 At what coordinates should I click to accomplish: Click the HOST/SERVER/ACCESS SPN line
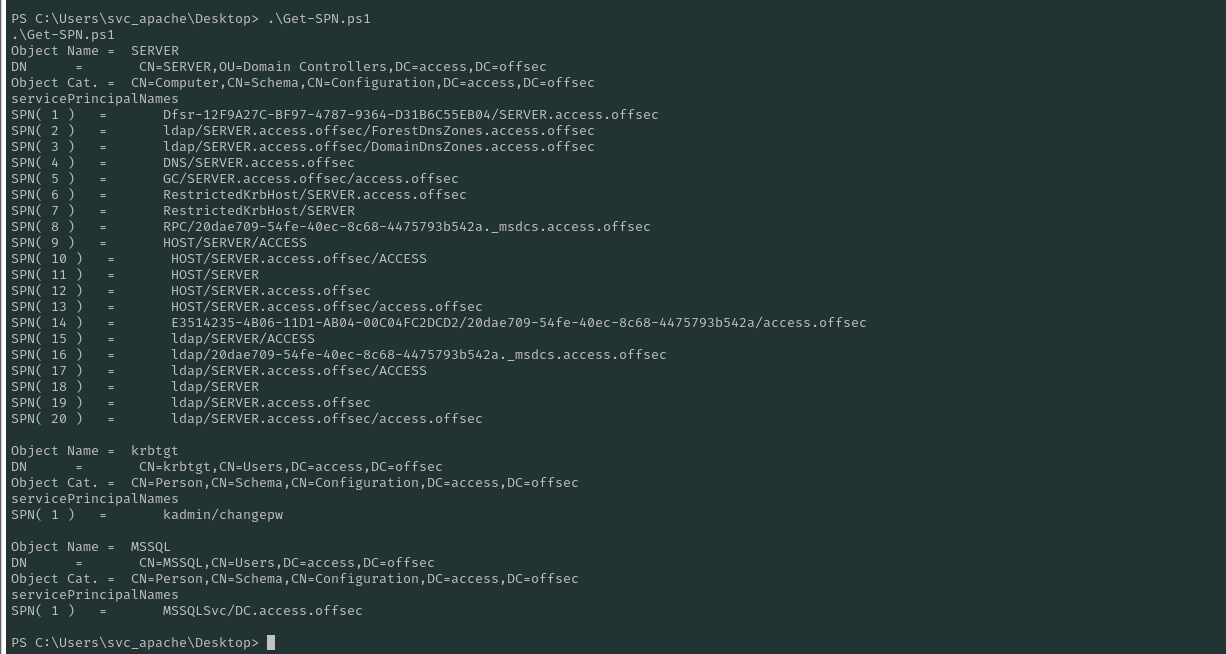[234, 243]
